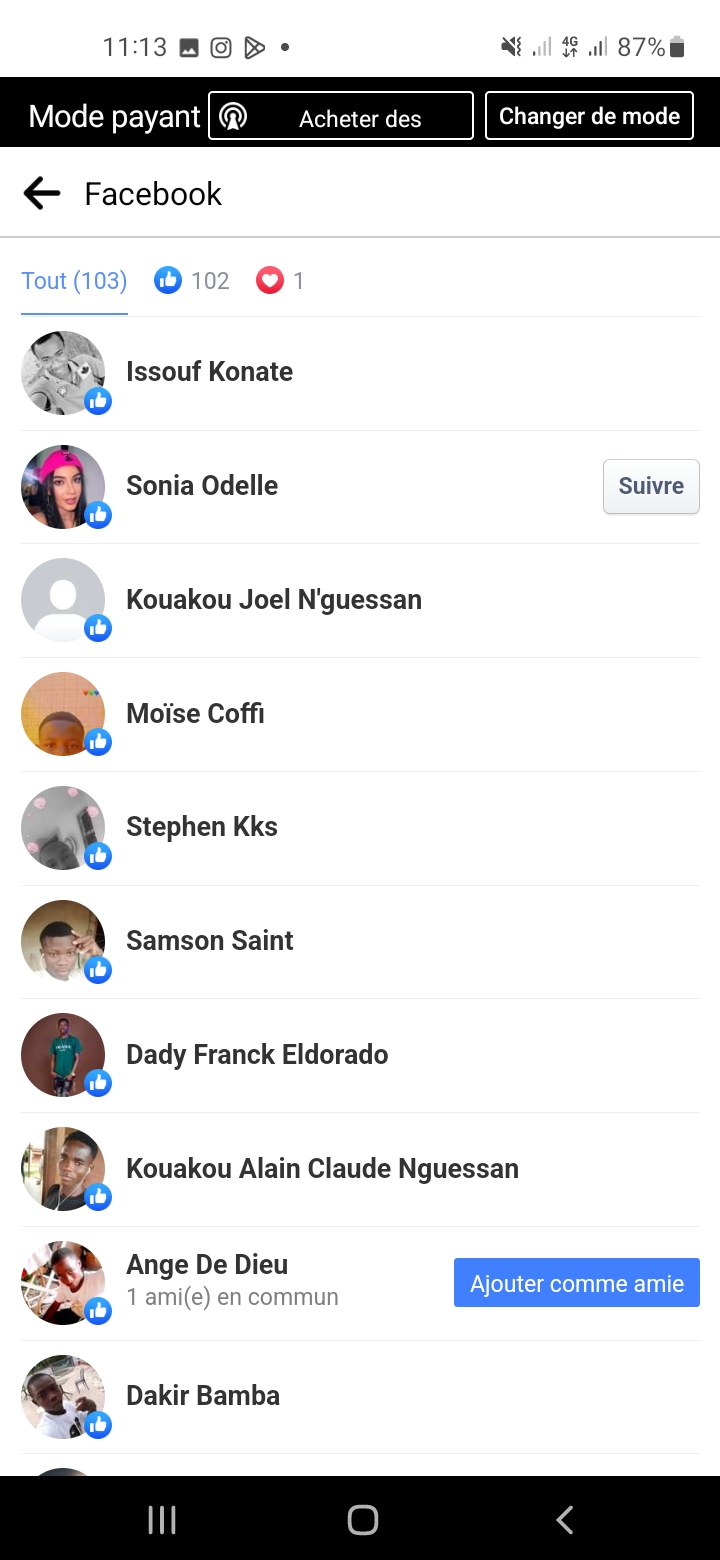
Task: Open the Android recent apps button
Action: pyautogui.click(x=162, y=1520)
